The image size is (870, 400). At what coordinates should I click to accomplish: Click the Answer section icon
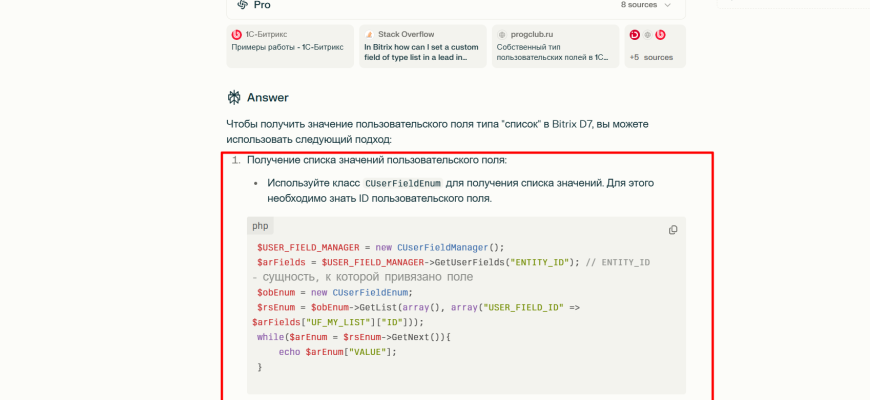coord(234,97)
